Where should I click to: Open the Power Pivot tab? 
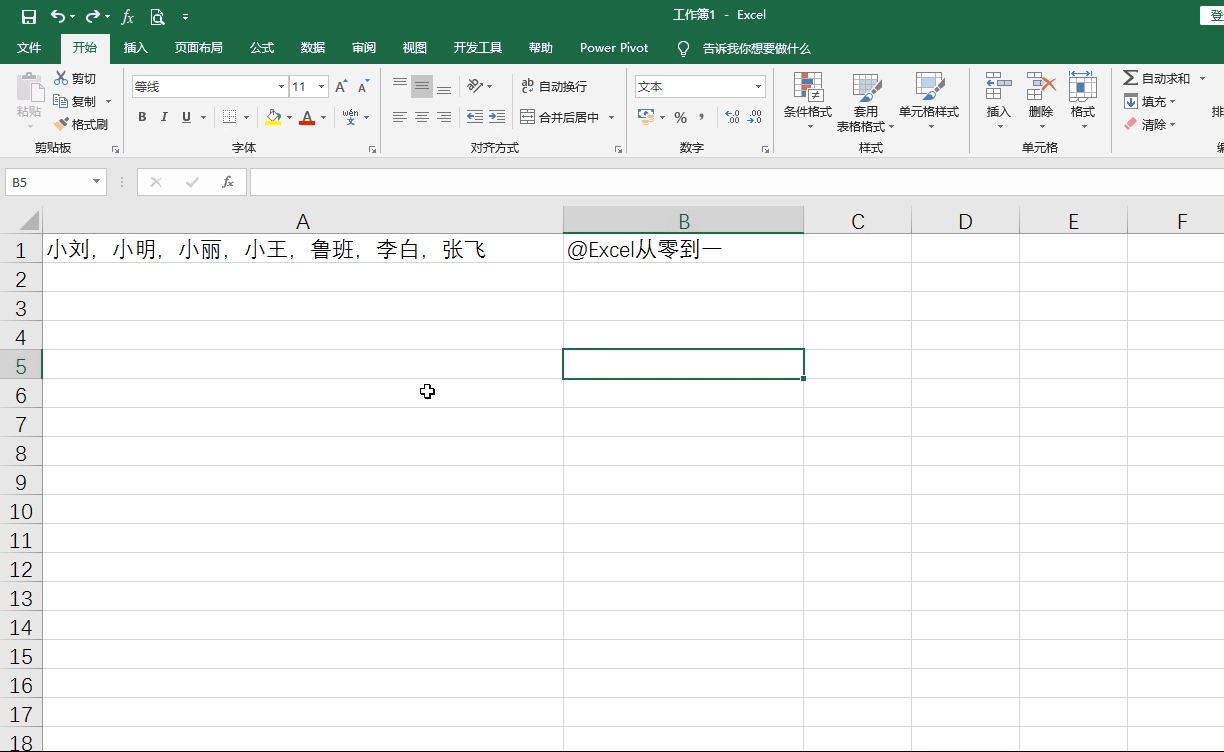(613, 47)
